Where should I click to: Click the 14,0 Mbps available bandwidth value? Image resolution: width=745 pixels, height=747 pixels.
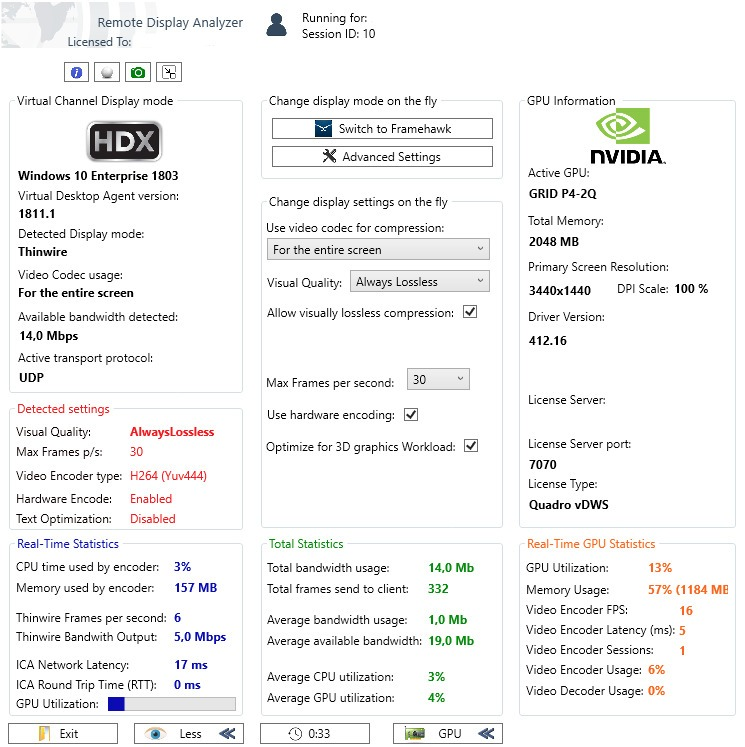(x=49, y=336)
